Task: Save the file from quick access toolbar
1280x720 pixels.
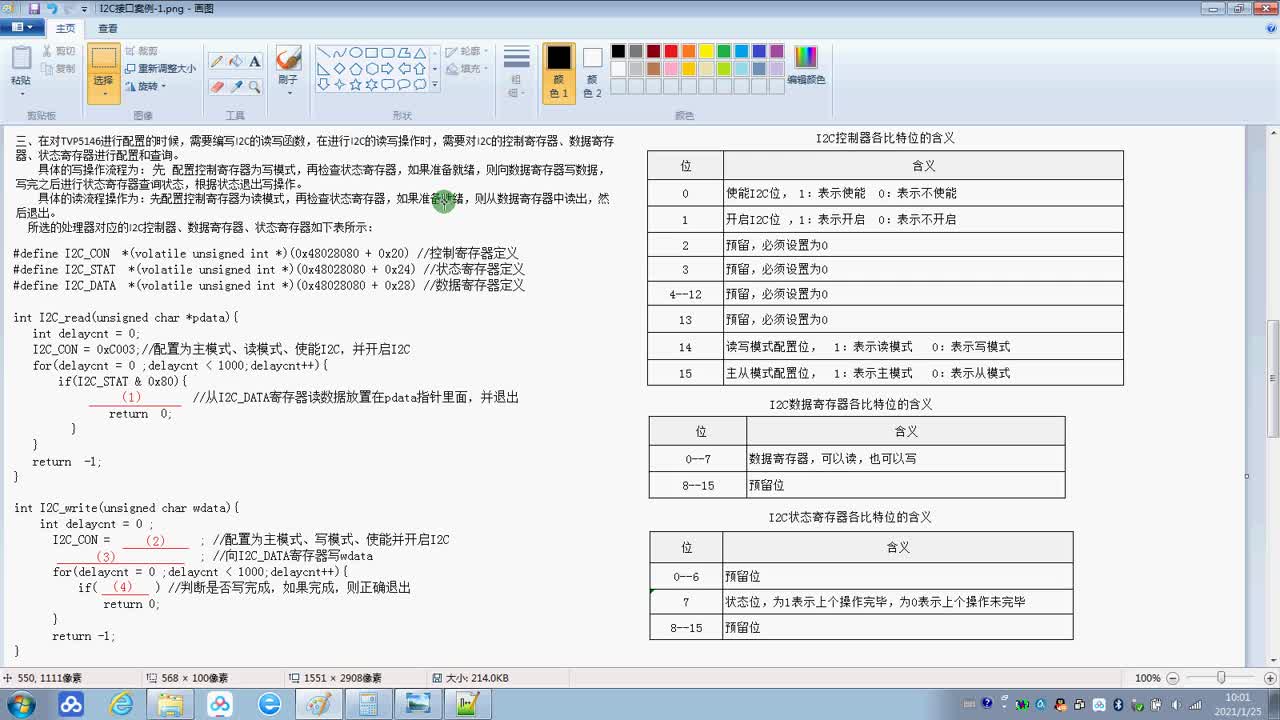Action: (34, 9)
